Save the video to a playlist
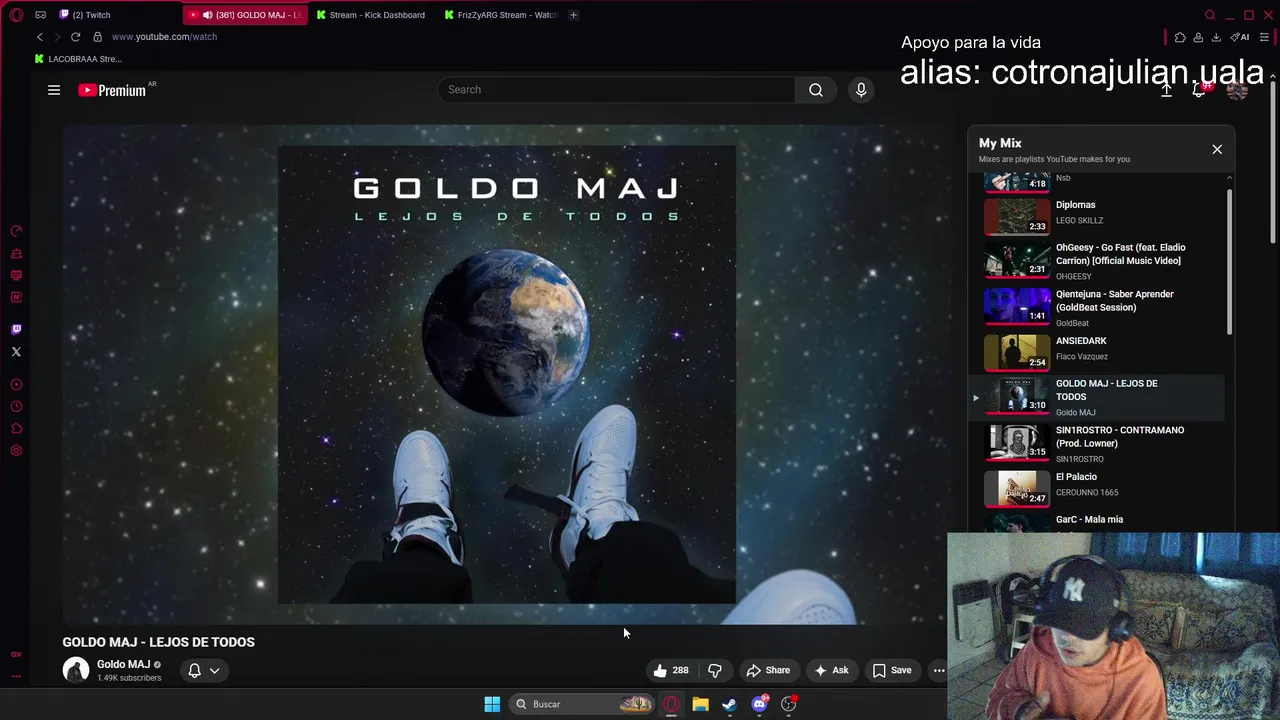This screenshot has height=720, width=1280. click(x=892, y=671)
